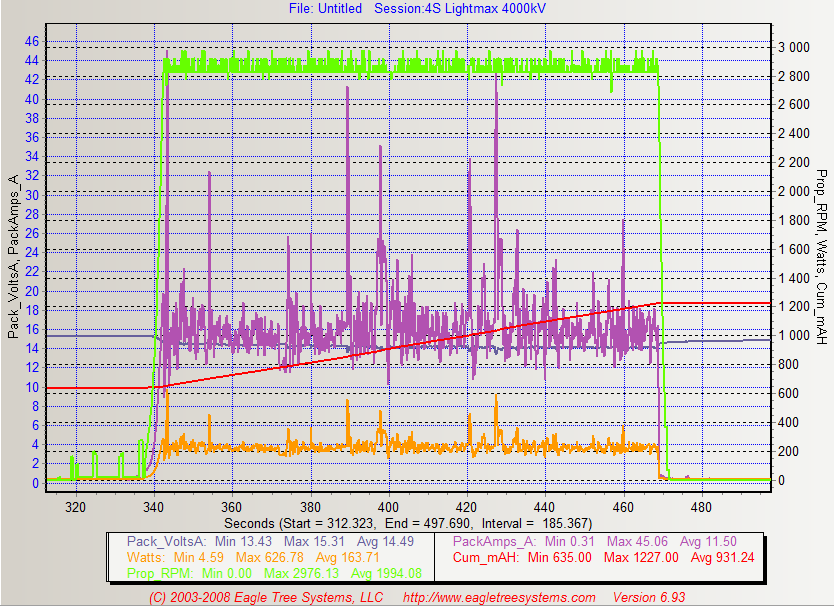
Task: Click the 46 label on left axis
Action: pyautogui.click(x=31, y=42)
